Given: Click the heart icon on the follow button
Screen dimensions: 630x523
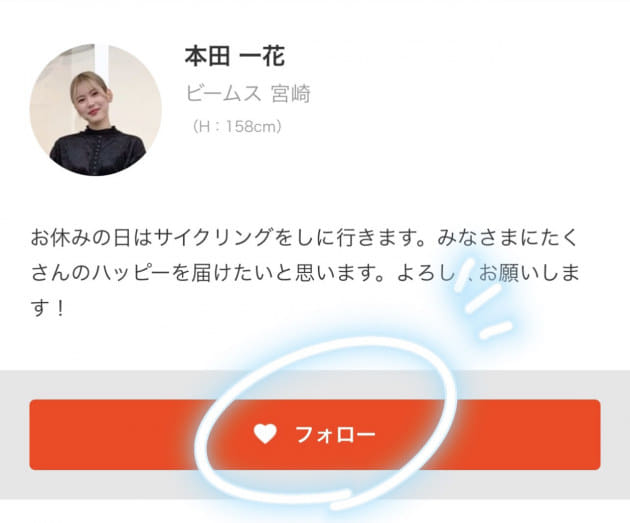Looking at the screenshot, I should tap(265, 434).
